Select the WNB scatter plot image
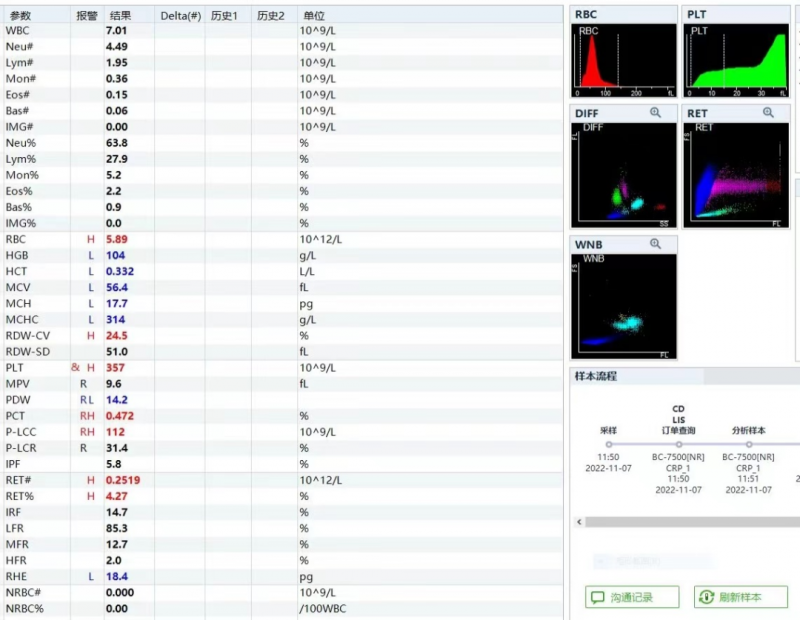This screenshot has height=620, width=800. tap(623, 306)
